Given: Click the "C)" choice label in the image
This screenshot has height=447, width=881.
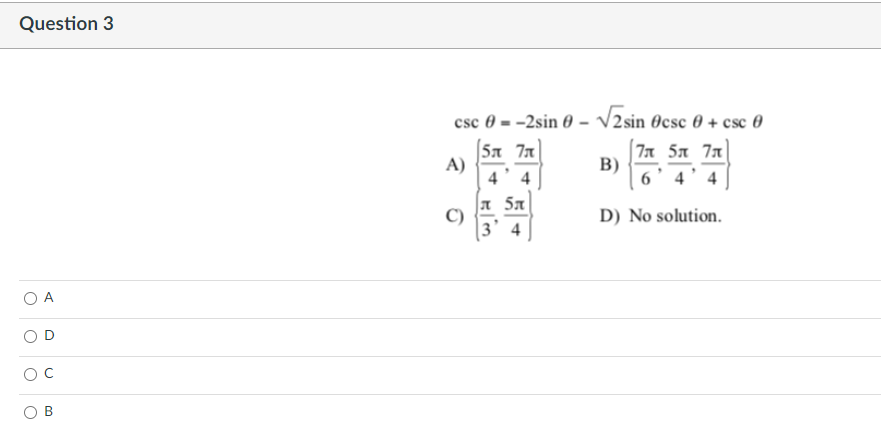Looking at the screenshot, I should pos(455,216).
